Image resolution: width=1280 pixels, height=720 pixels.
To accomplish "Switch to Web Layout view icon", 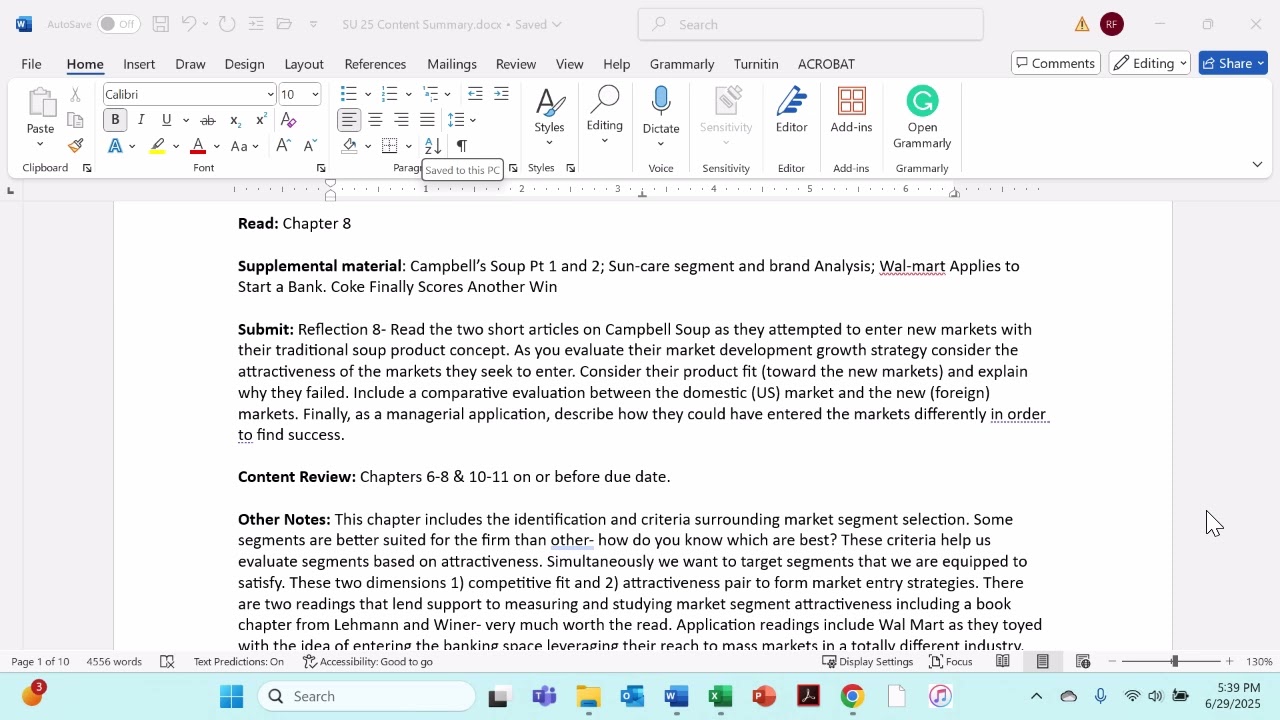I will coord(1083,661).
